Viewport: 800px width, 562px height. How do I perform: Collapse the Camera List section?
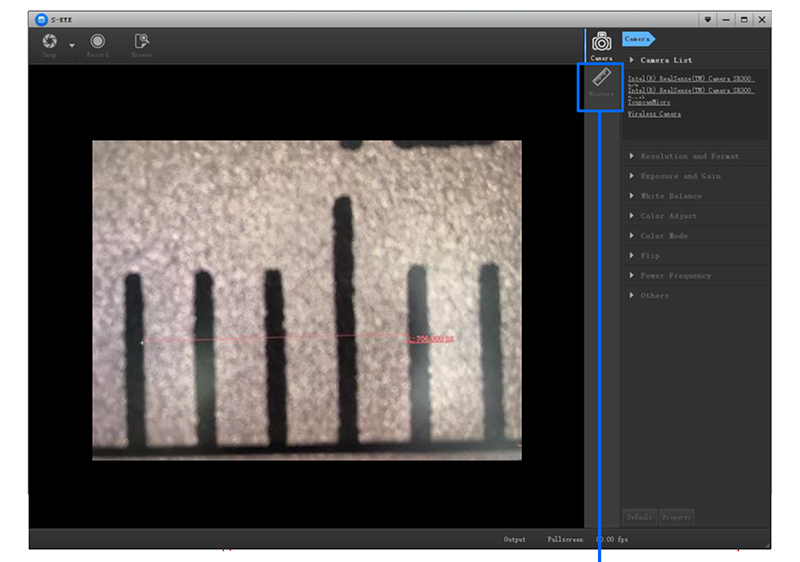point(631,60)
